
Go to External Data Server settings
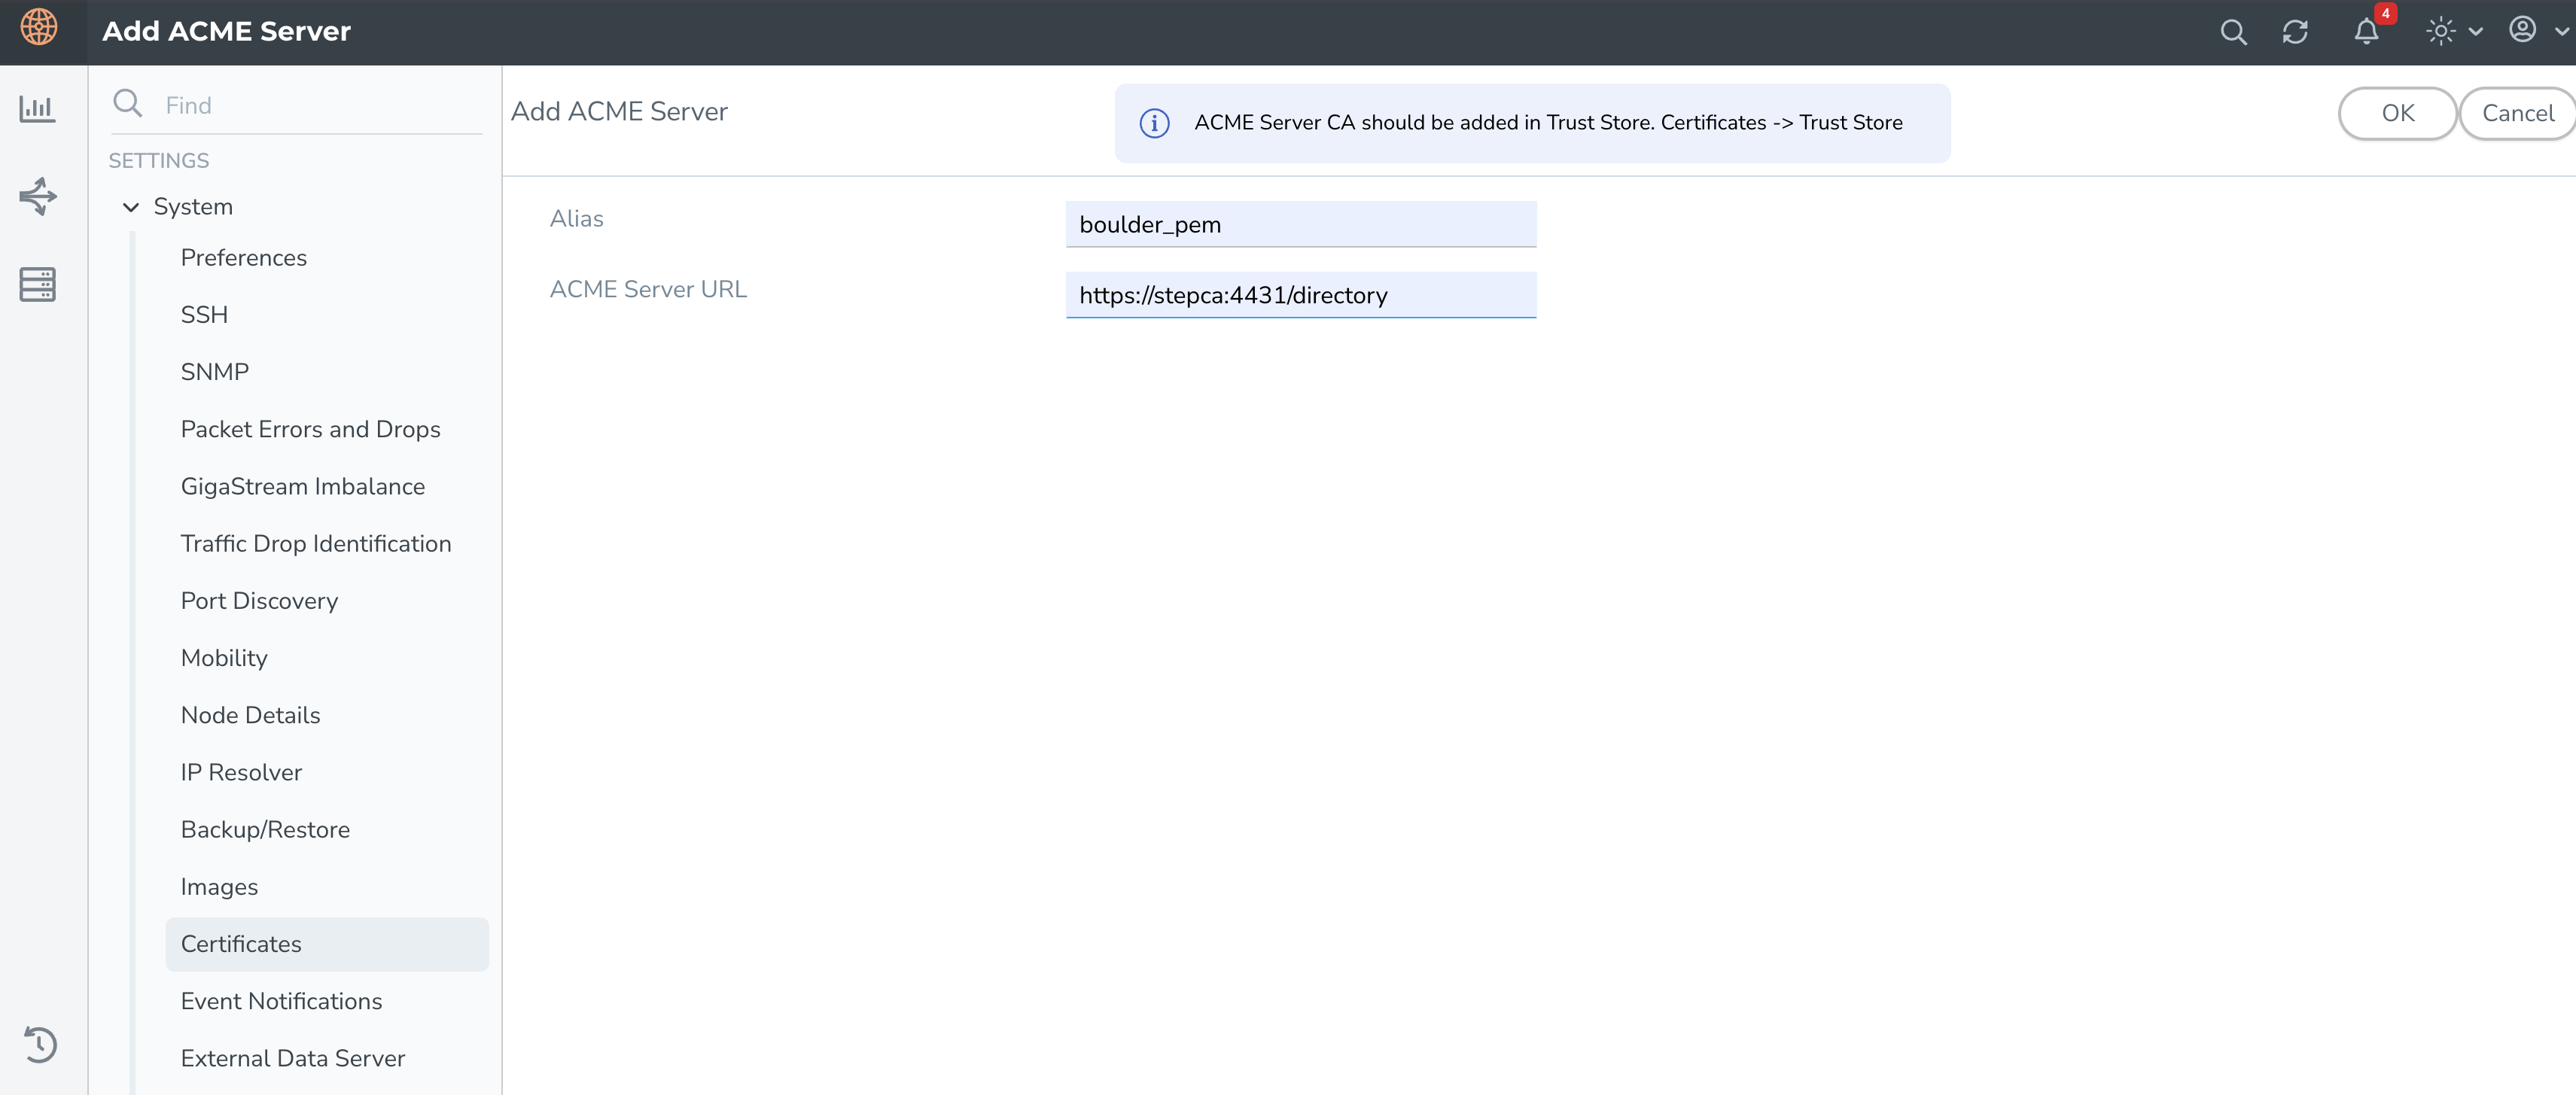[x=292, y=1058]
